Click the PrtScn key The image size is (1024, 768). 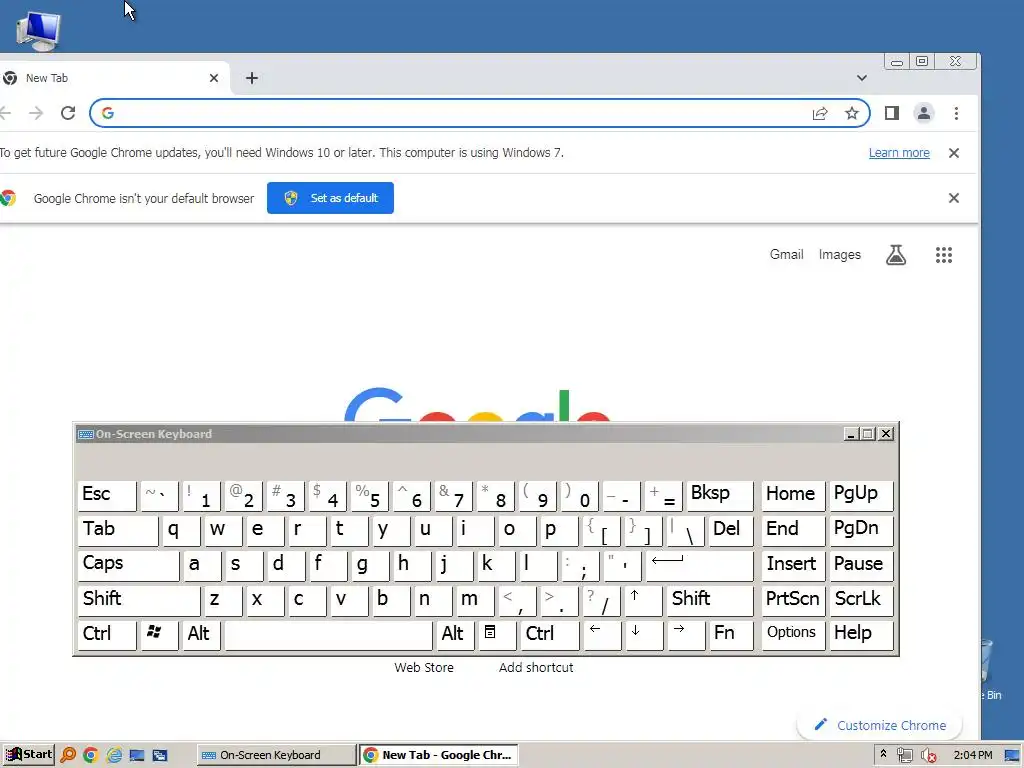(x=793, y=601)
